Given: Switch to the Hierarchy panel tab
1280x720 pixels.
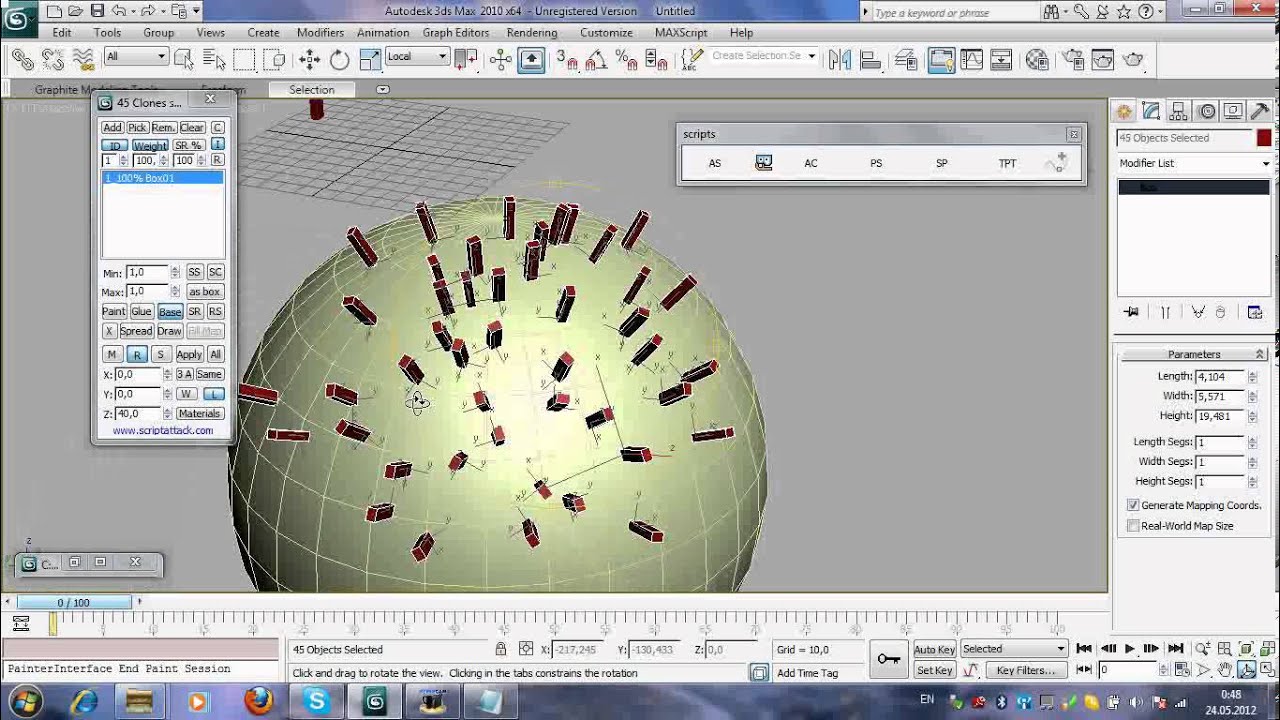Looking at the screenshot, I should click(x=1179, y=111).
